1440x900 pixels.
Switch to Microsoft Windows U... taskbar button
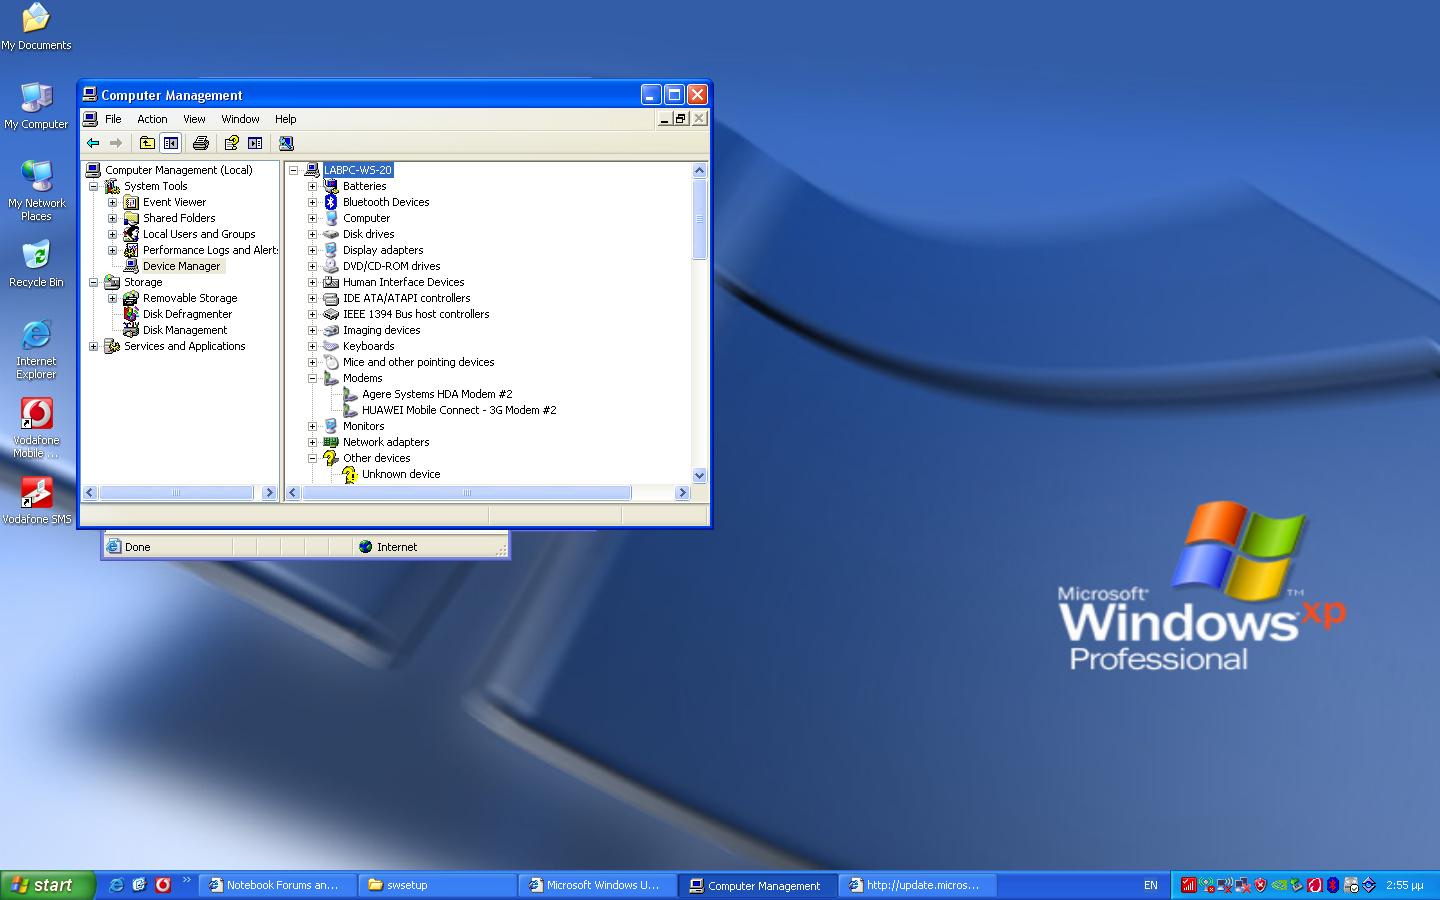pos(598,885)
